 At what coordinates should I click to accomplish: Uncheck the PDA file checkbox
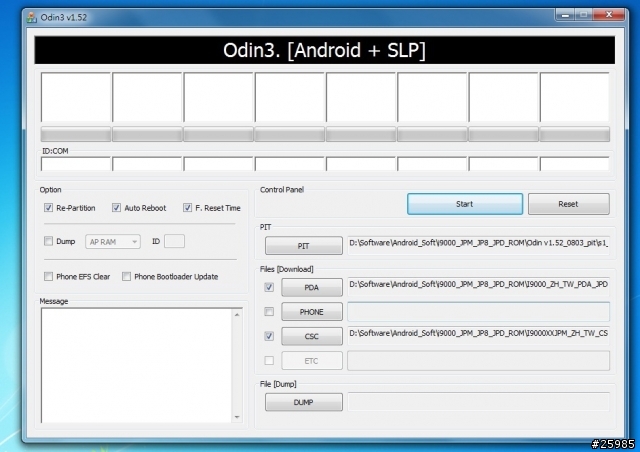pyautogui.click(x=269, y=287)
